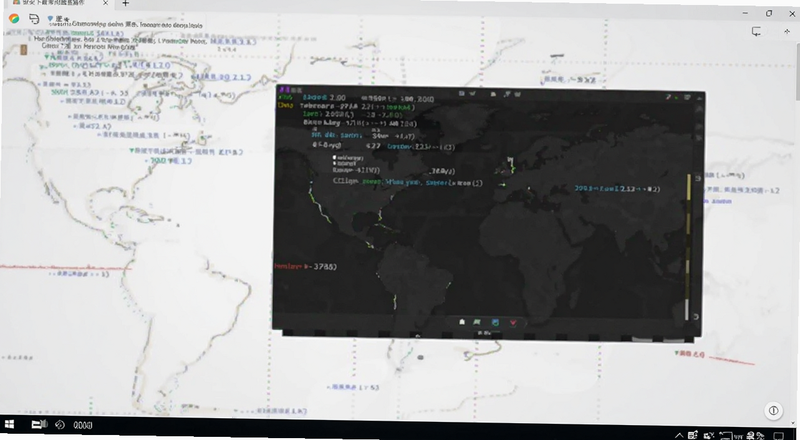Click the speech-bubble icon beside the round logo
Image resolution: width=800 pixels, height=440 pixels.
click(x=34, y=19)
